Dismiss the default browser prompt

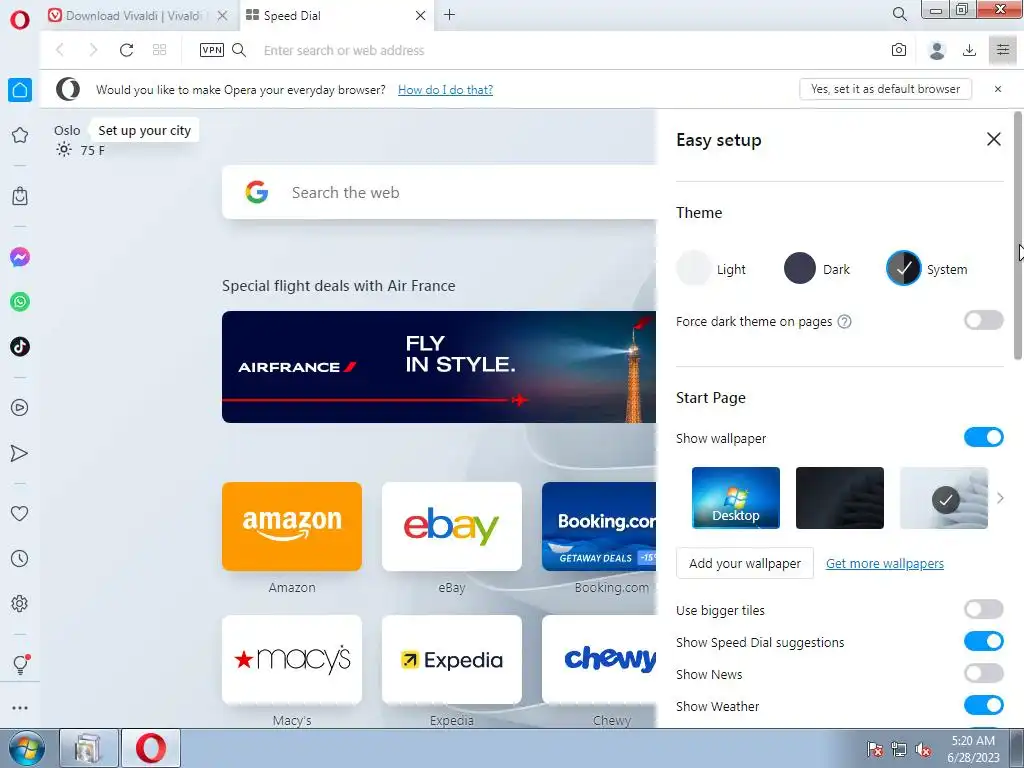(998, 89)
